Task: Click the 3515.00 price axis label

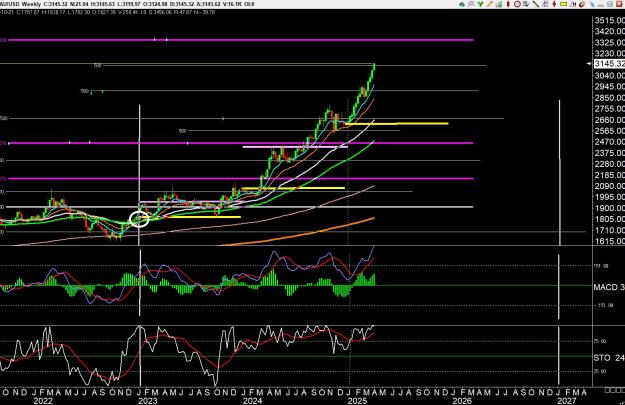Action: tap(610, 21)
